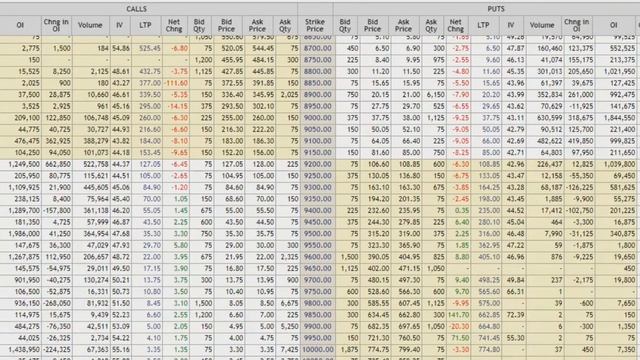This screenshot has height=360, width=640.
Task: Select the 9500.00 strike price
Action: (317, 234)
